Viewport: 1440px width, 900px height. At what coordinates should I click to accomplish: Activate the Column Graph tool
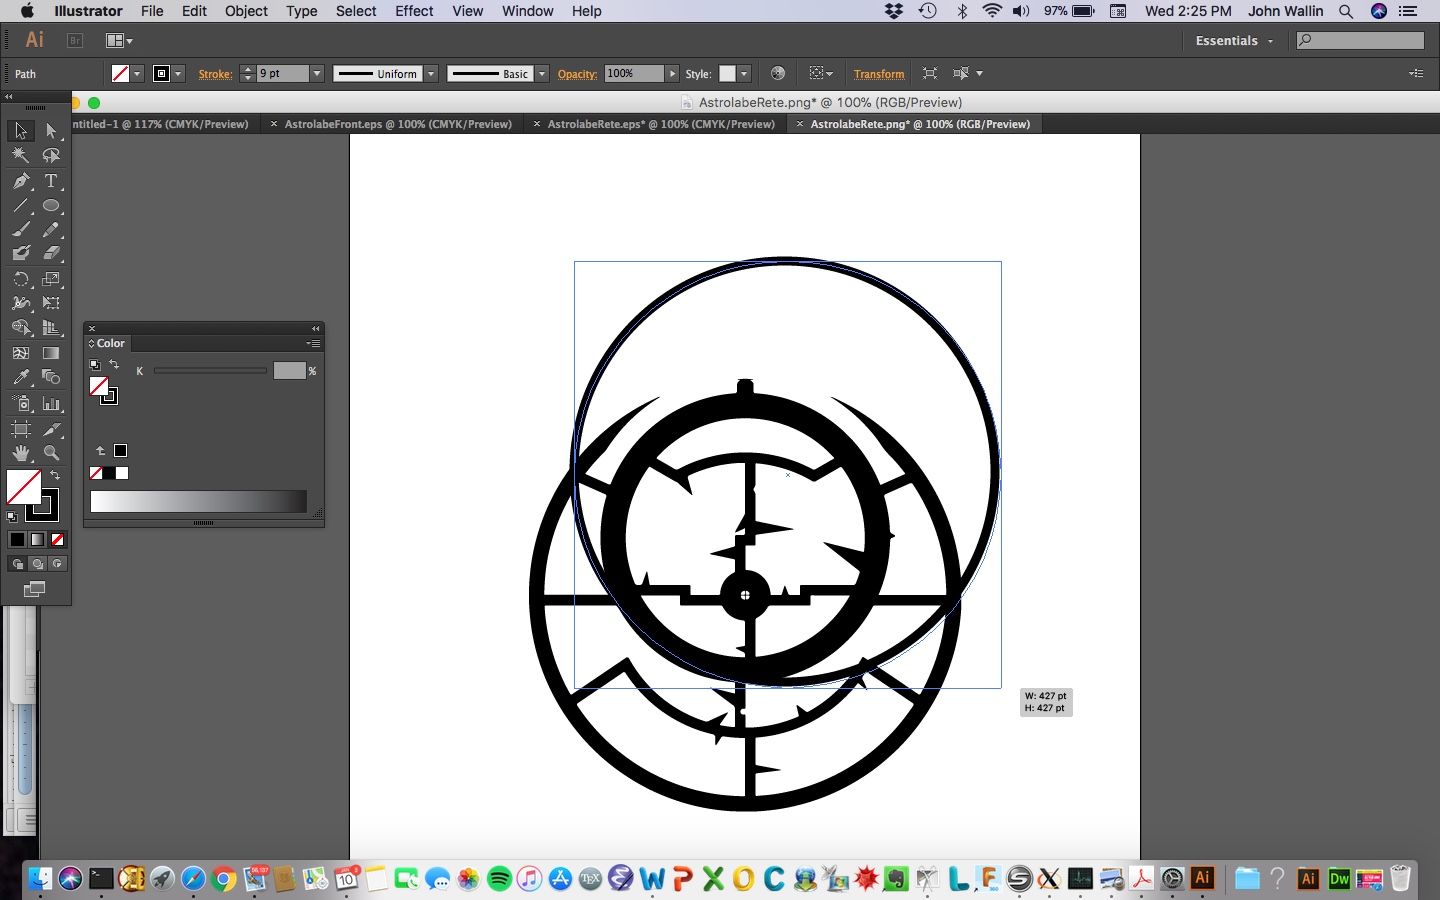[51, 403]
